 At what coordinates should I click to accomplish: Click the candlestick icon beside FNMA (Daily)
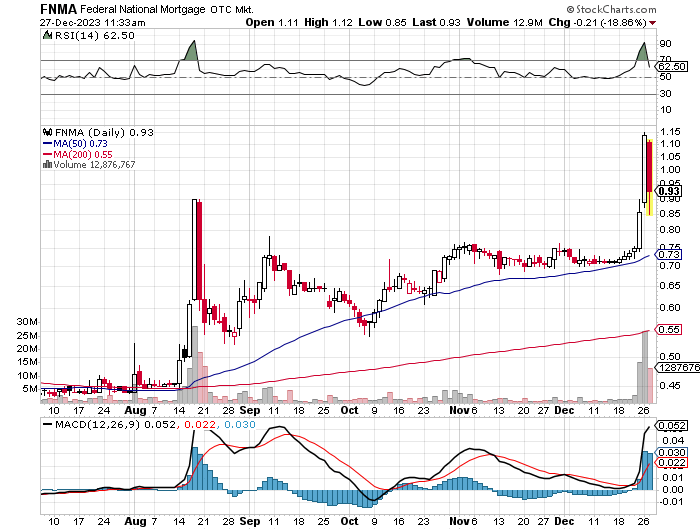pos(47,132)
